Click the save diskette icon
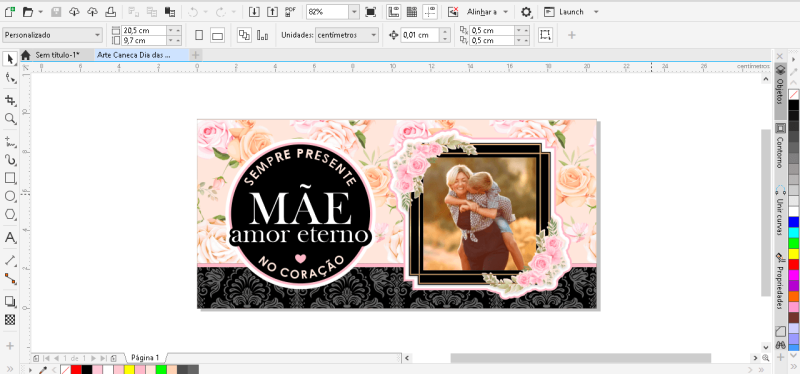Screen dimensions: 800x374 pos(57,12)
